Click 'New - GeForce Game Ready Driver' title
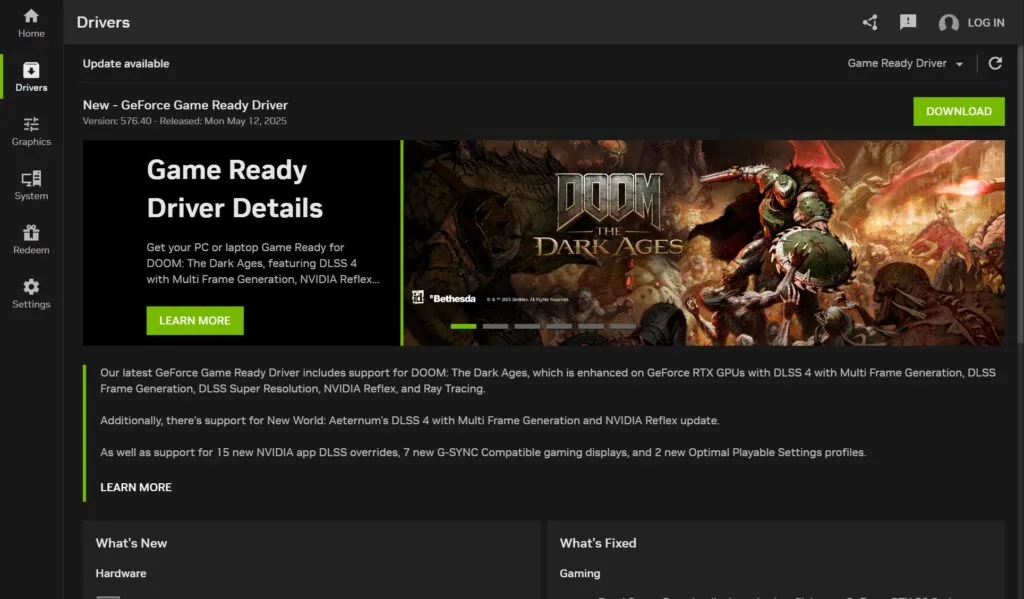 185,105
